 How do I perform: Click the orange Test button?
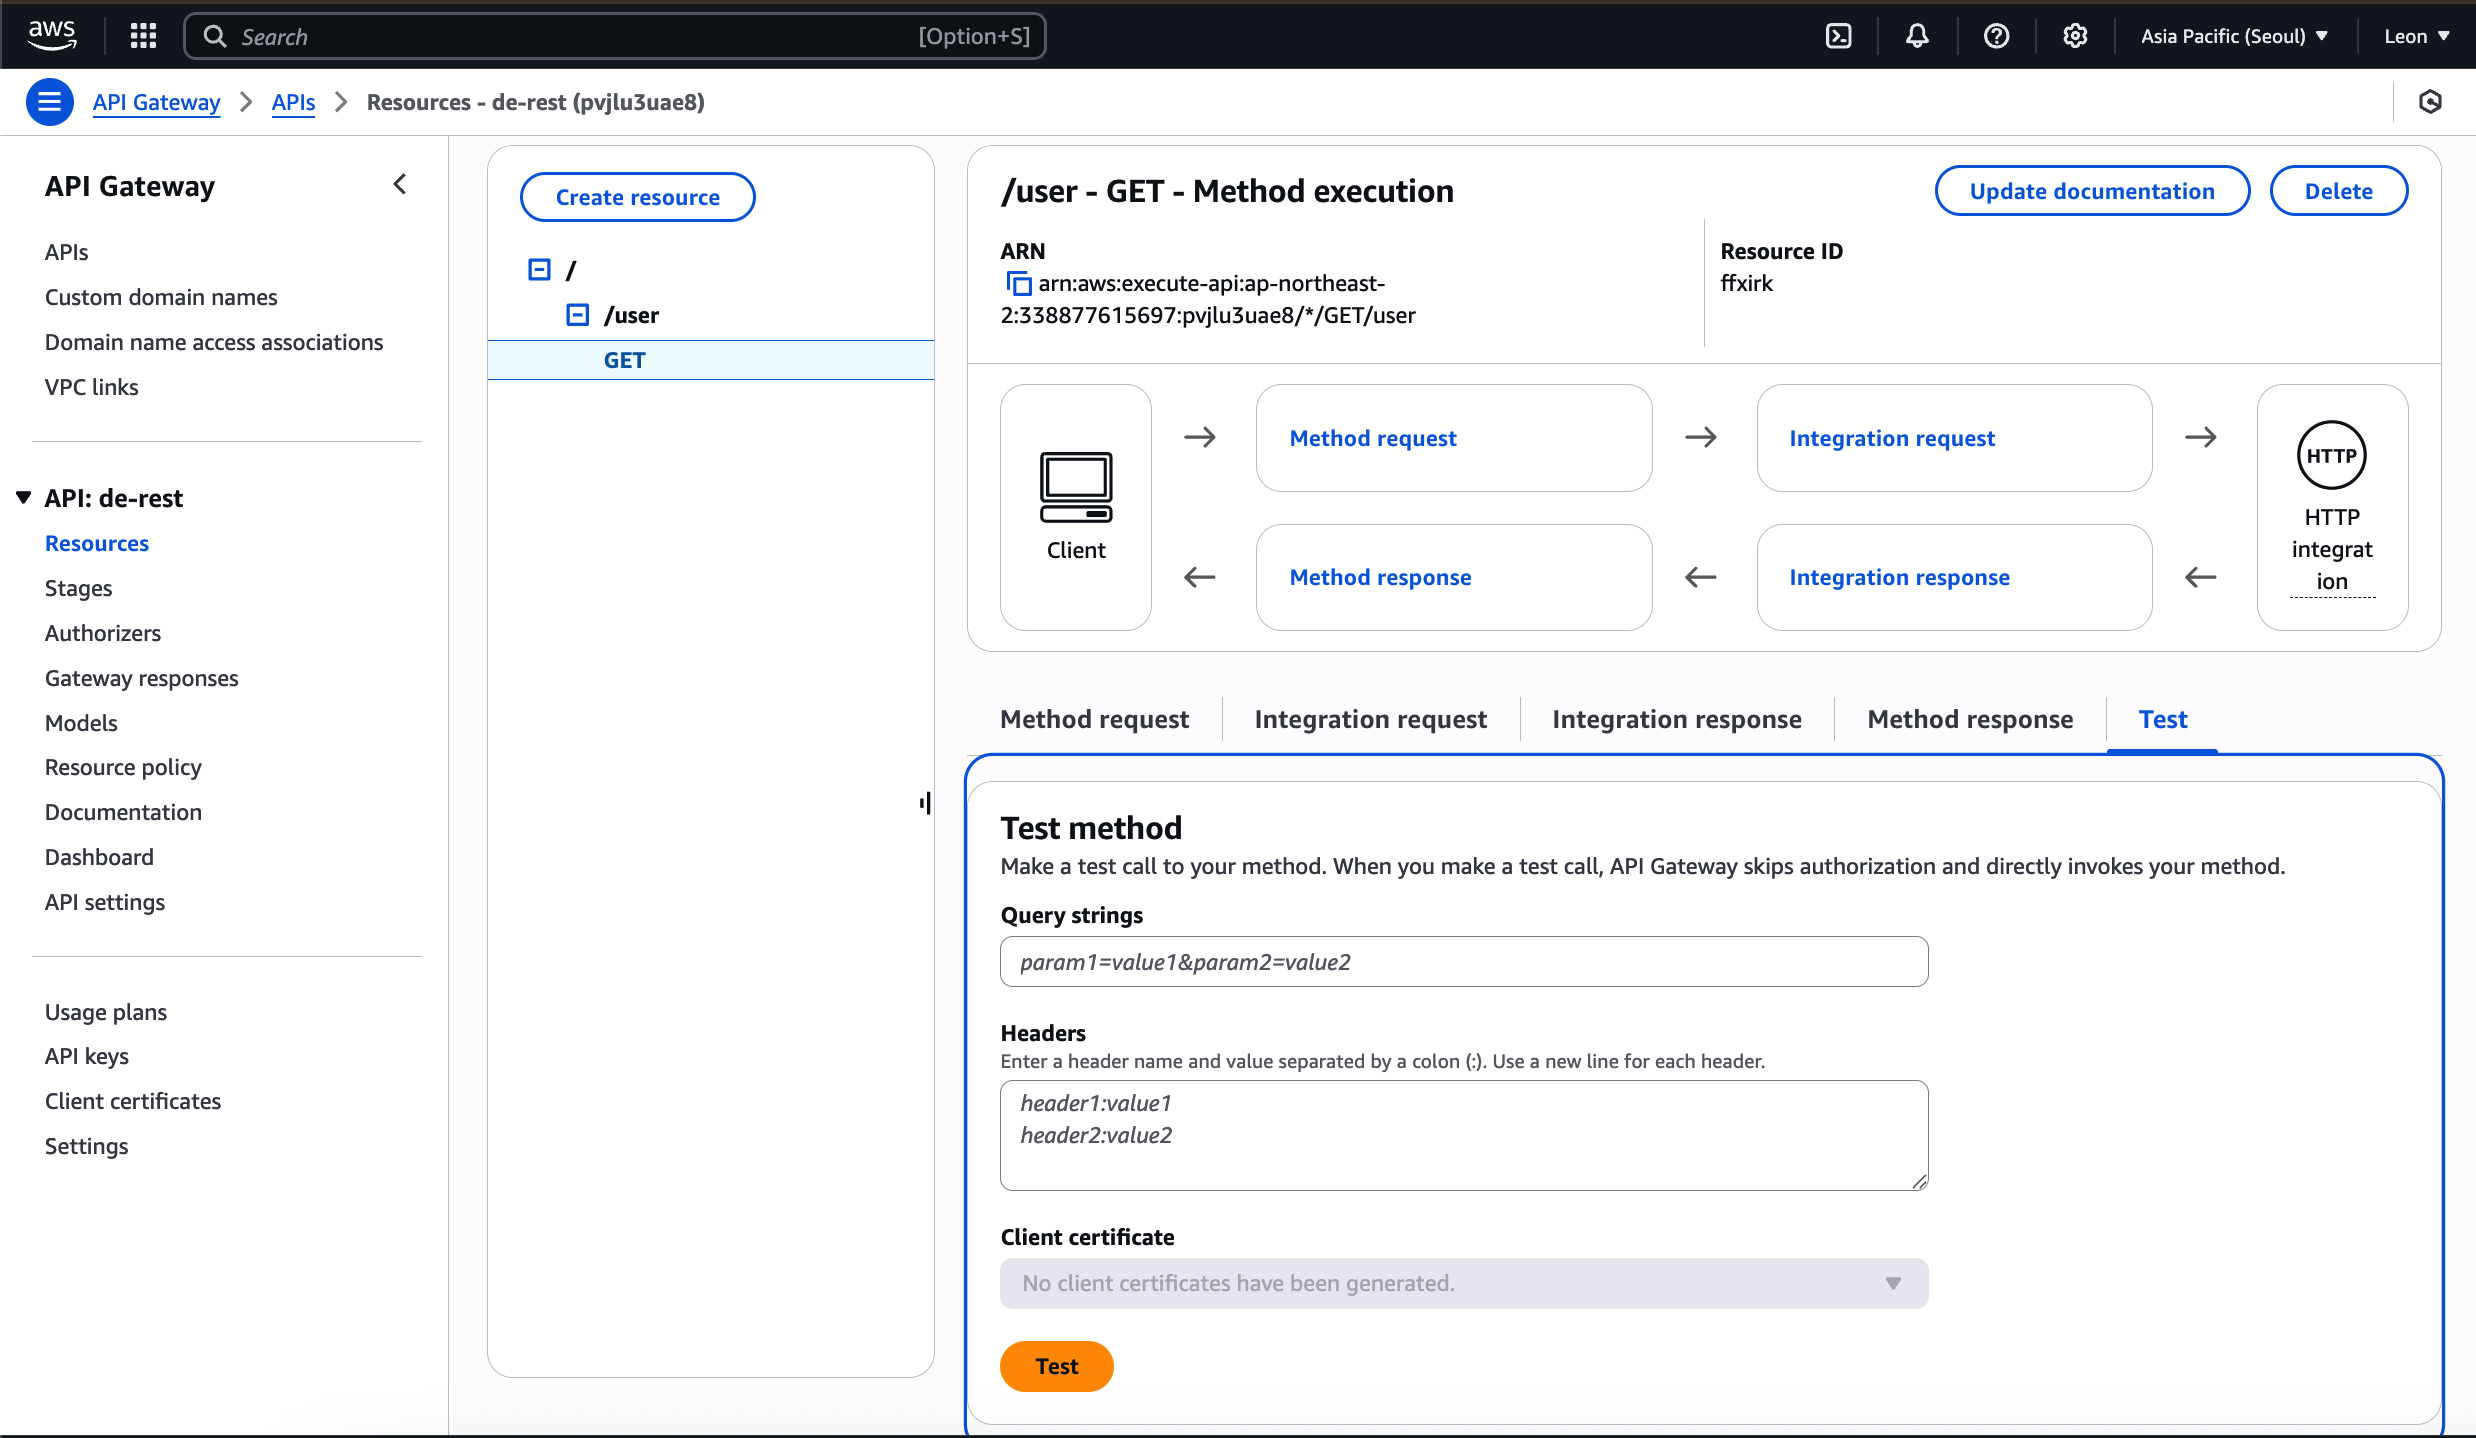point(1056,1366)
